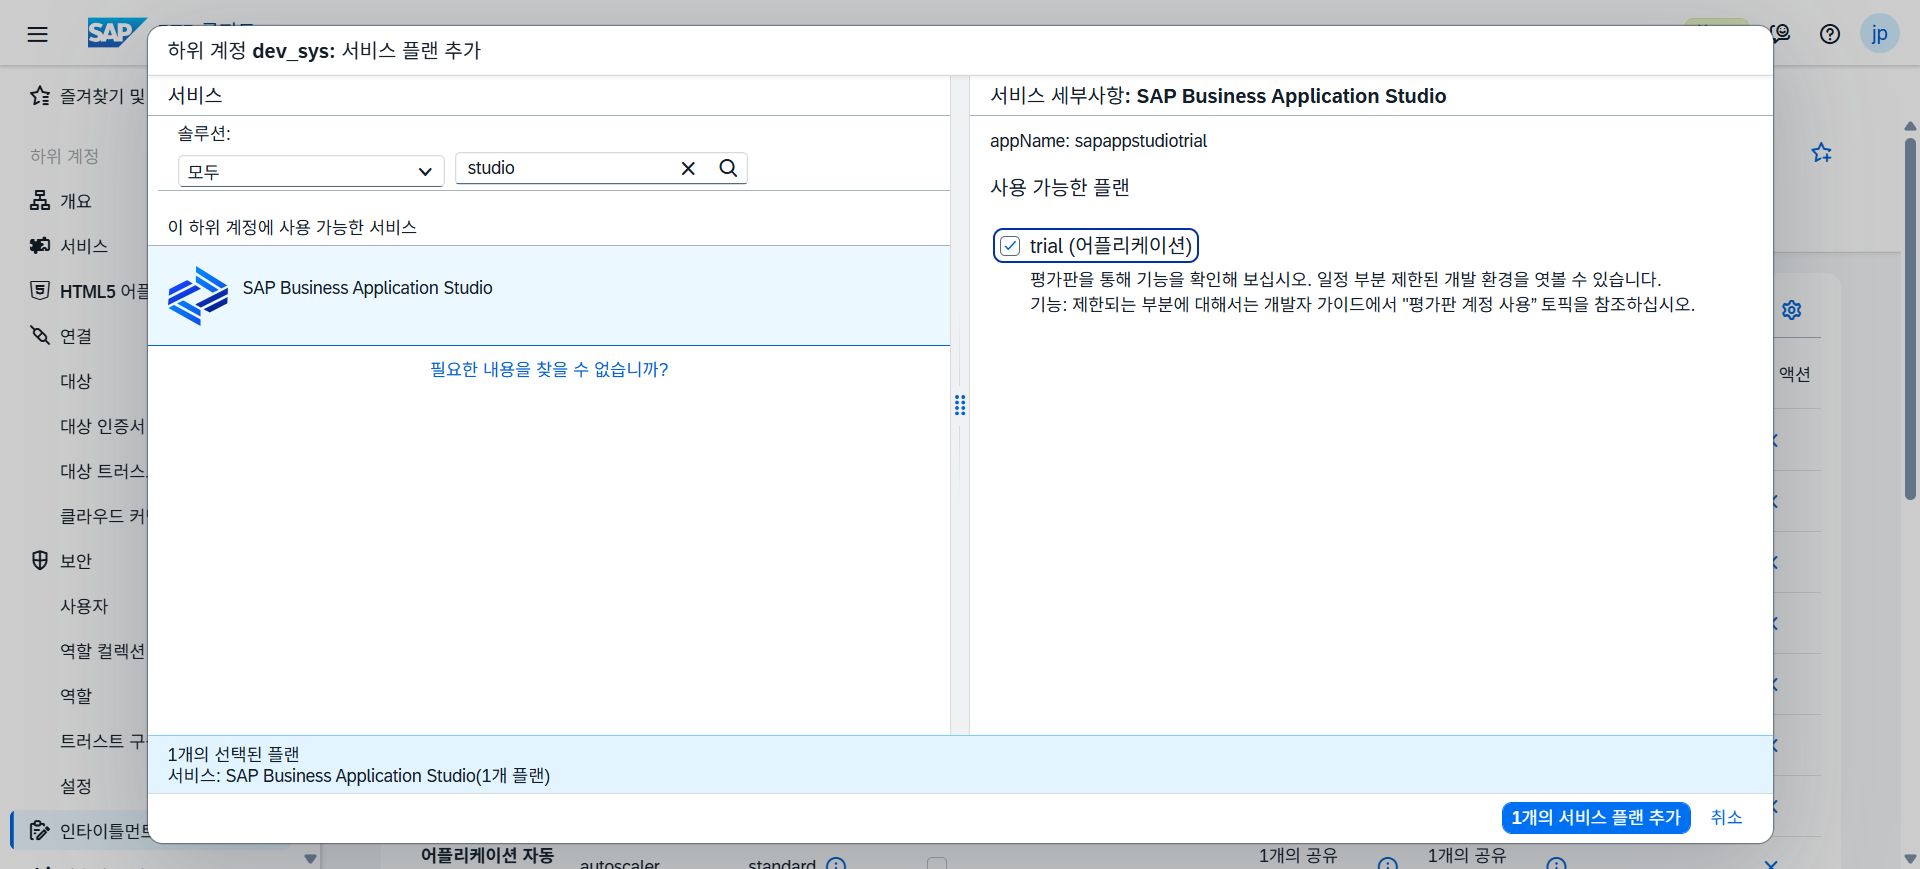Open the hamburger navigation menu
1920x869 pixels.
(37, 34)
